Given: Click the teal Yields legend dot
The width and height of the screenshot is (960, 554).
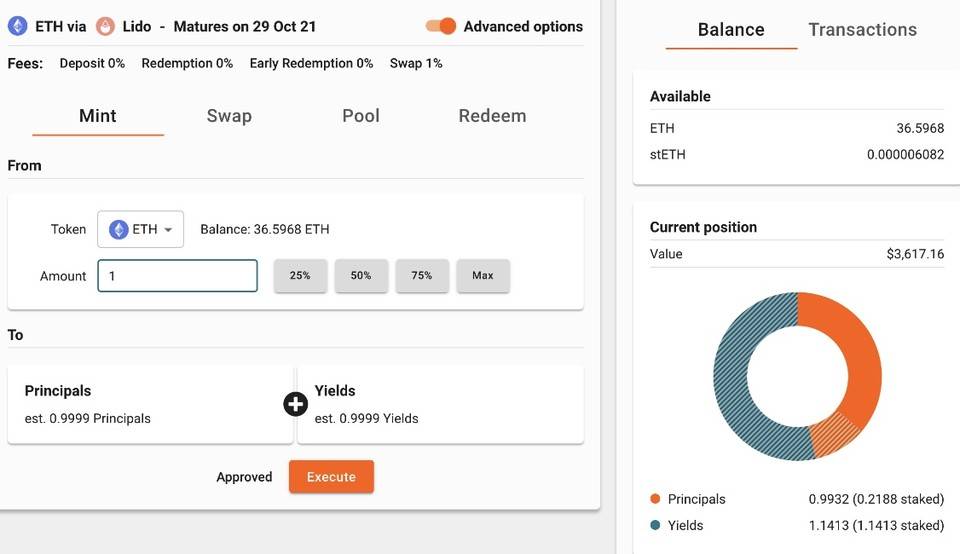Looking at the screenshot, I should (x=655, y=525).
